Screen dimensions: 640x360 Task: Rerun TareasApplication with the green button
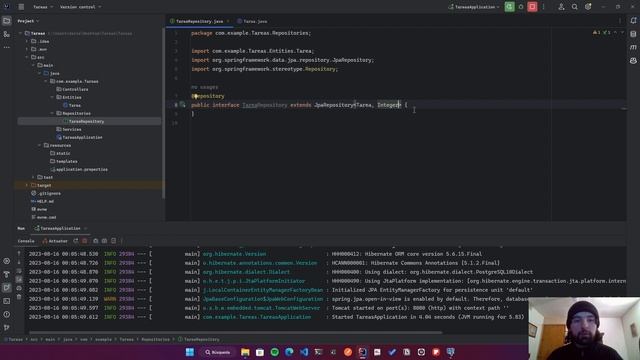509,7
